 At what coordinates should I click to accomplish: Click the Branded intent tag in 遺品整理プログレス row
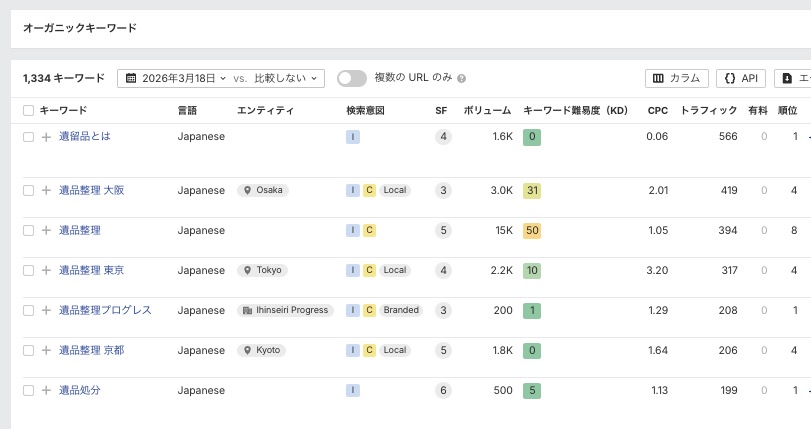pos(401,310)
